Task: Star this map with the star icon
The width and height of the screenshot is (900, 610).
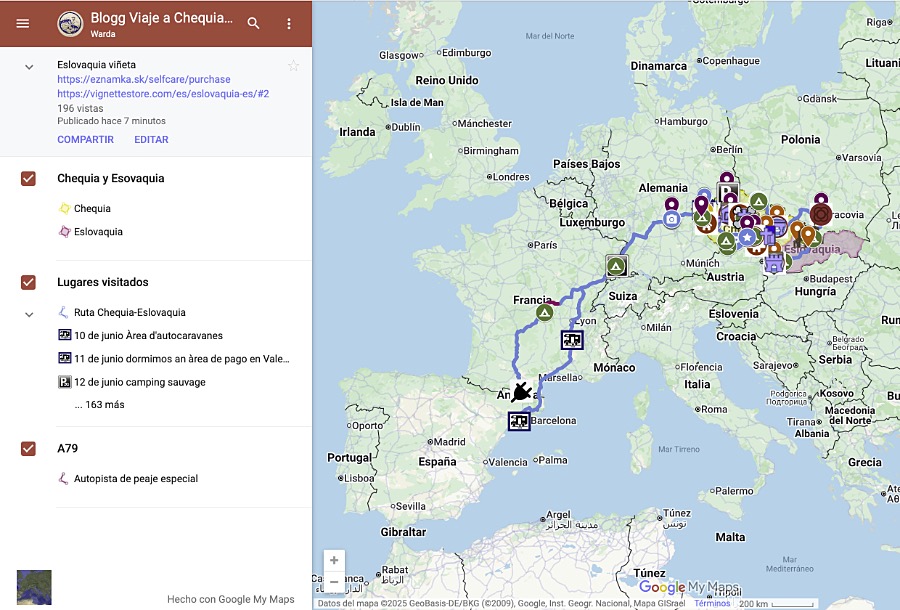Action: click(293, 65)
